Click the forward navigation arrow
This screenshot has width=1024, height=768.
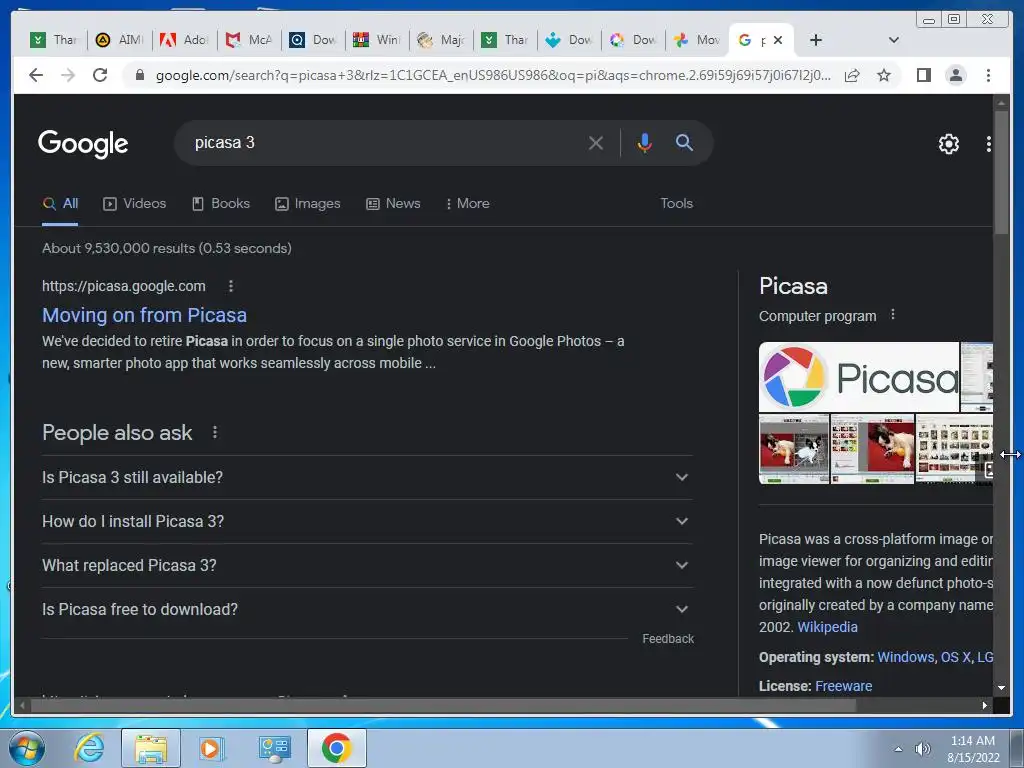[68, 75]
